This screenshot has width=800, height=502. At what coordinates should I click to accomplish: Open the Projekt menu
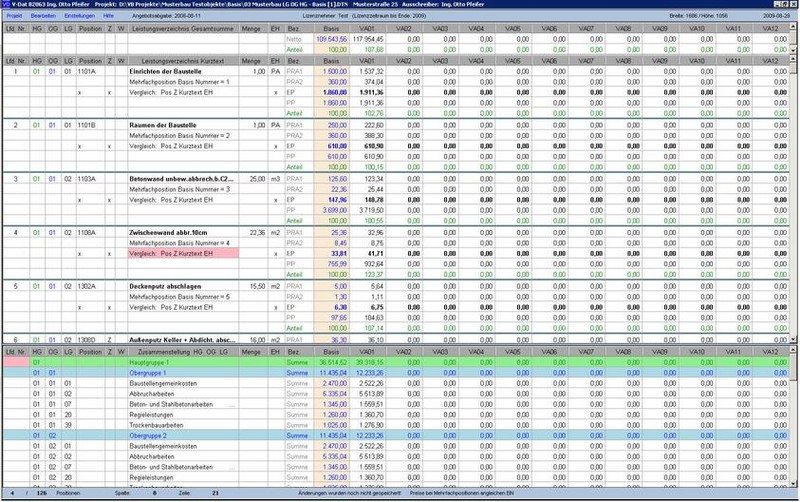15,17
